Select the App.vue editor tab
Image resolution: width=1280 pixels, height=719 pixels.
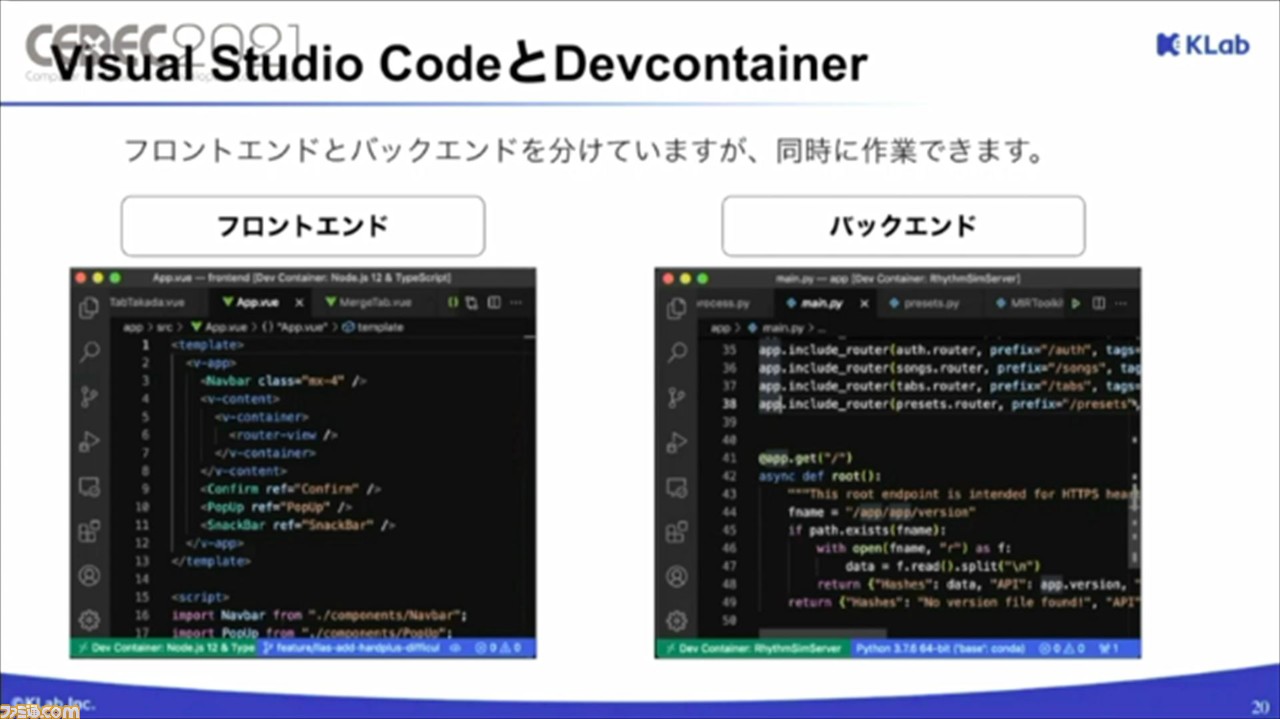tap(260, 302)
